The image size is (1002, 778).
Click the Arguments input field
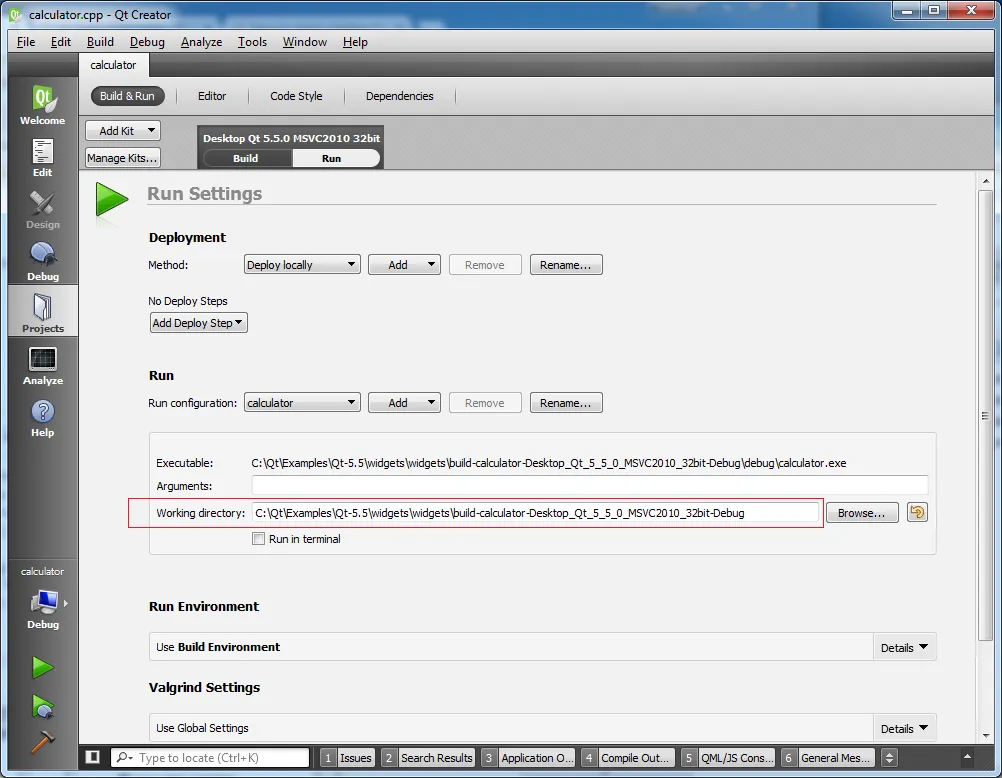589,486
